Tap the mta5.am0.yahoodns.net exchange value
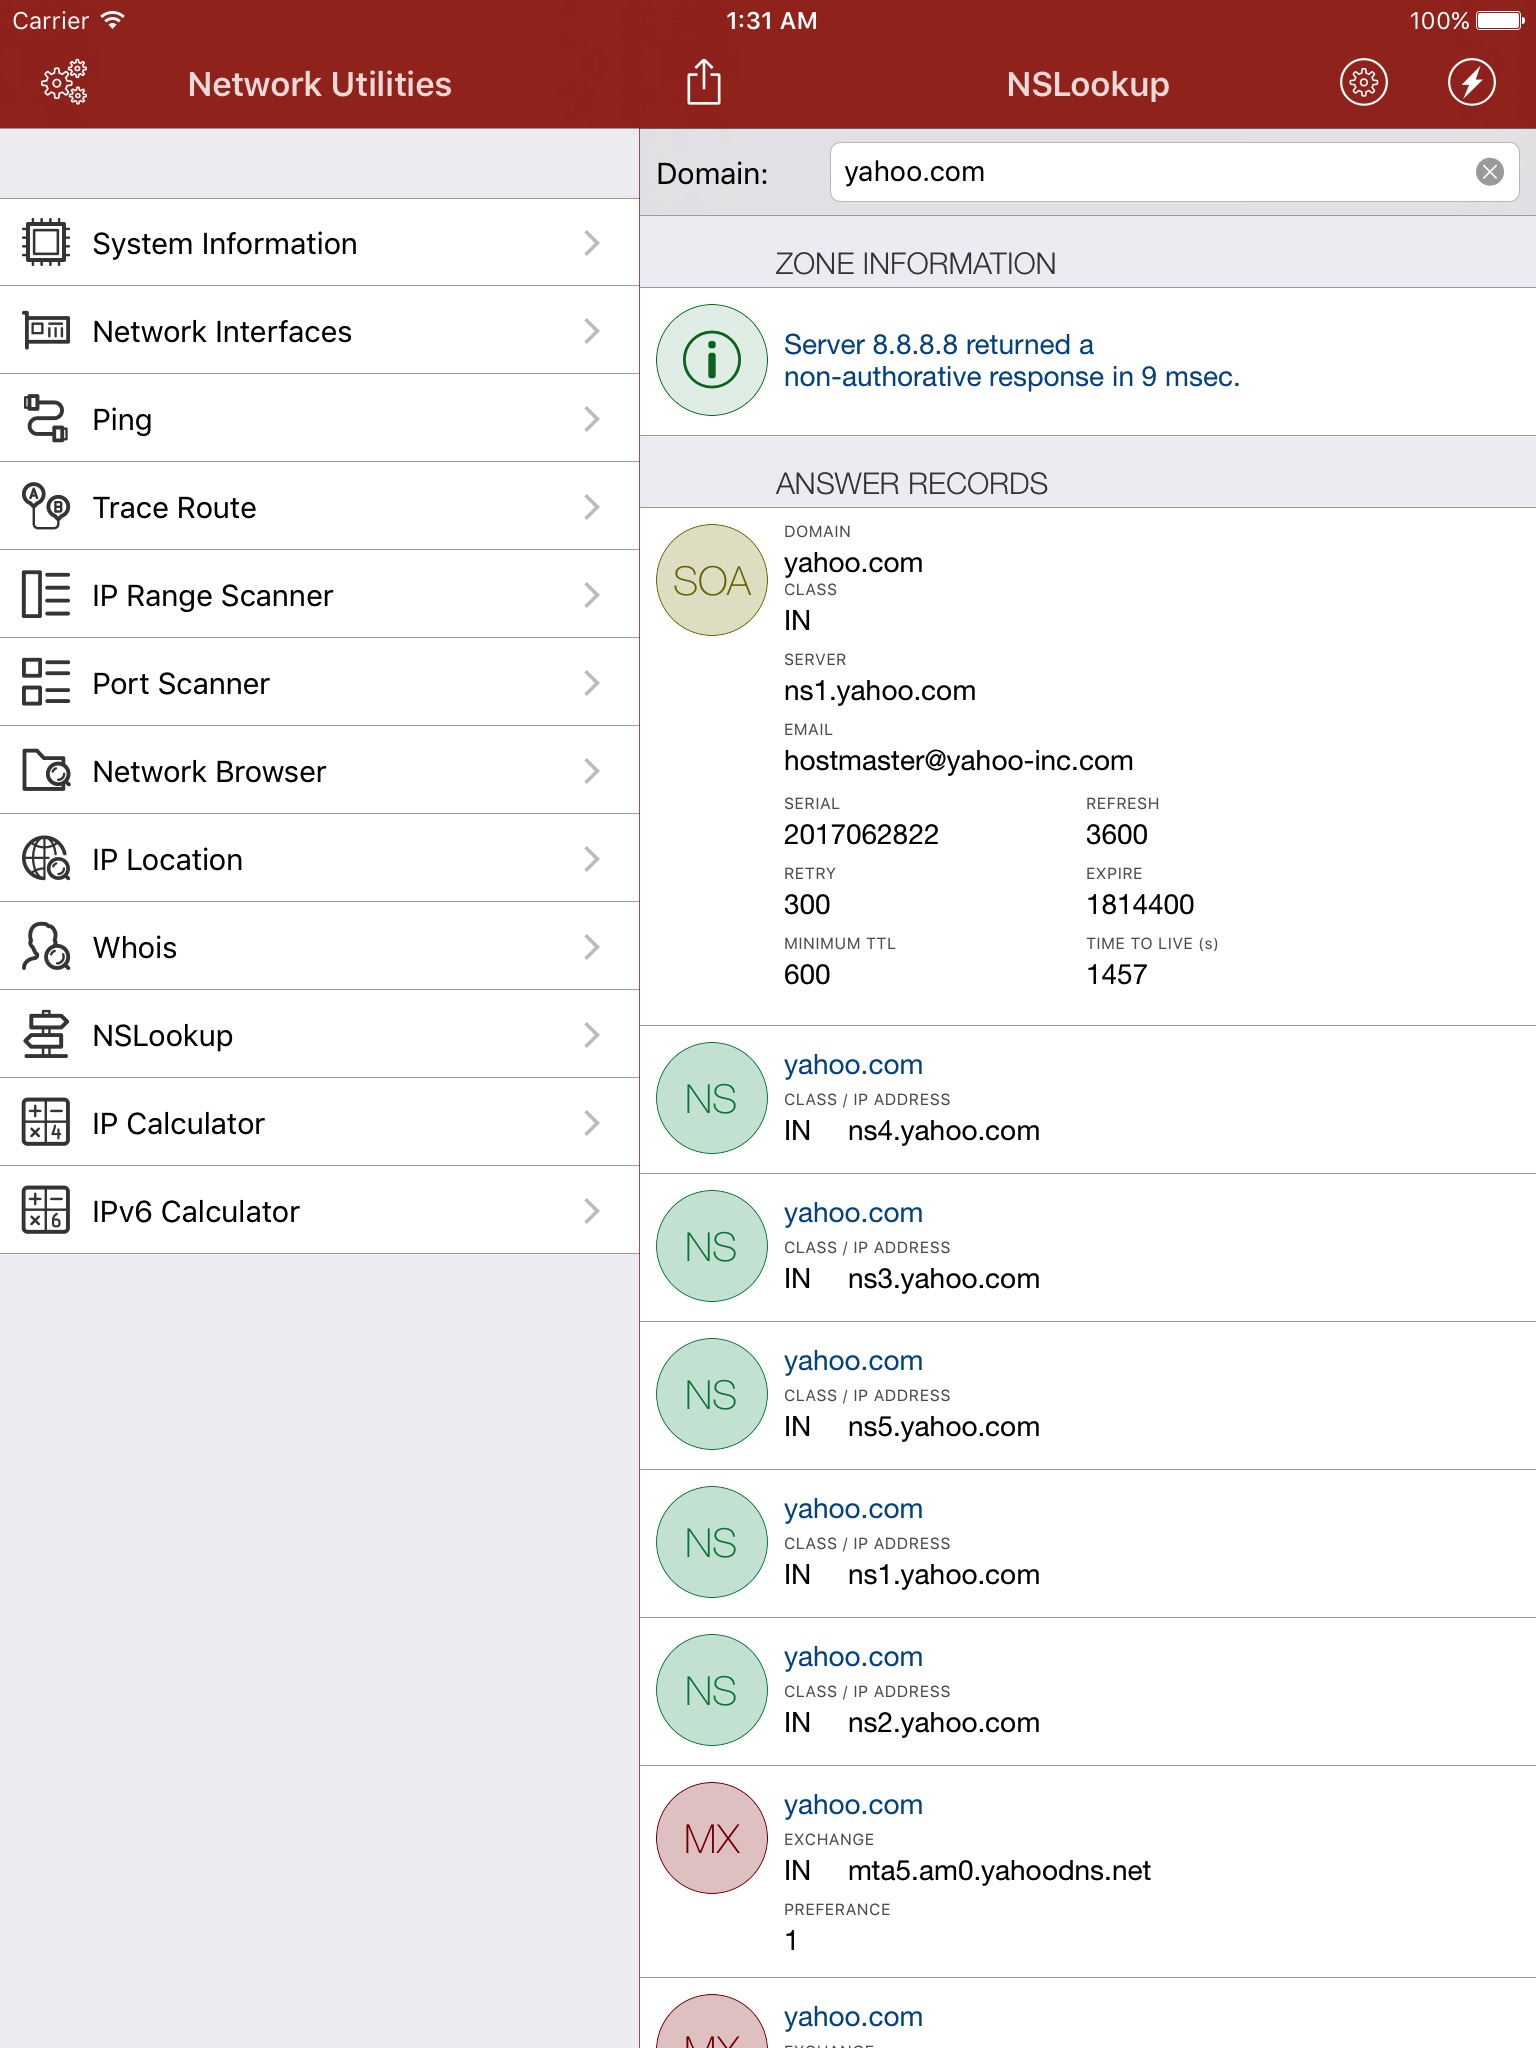1536x2048 pixels. click(x=999, y=1871)
